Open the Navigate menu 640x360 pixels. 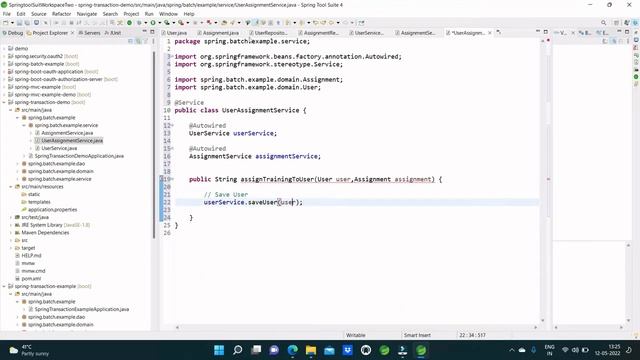click(x=87, y=14)
